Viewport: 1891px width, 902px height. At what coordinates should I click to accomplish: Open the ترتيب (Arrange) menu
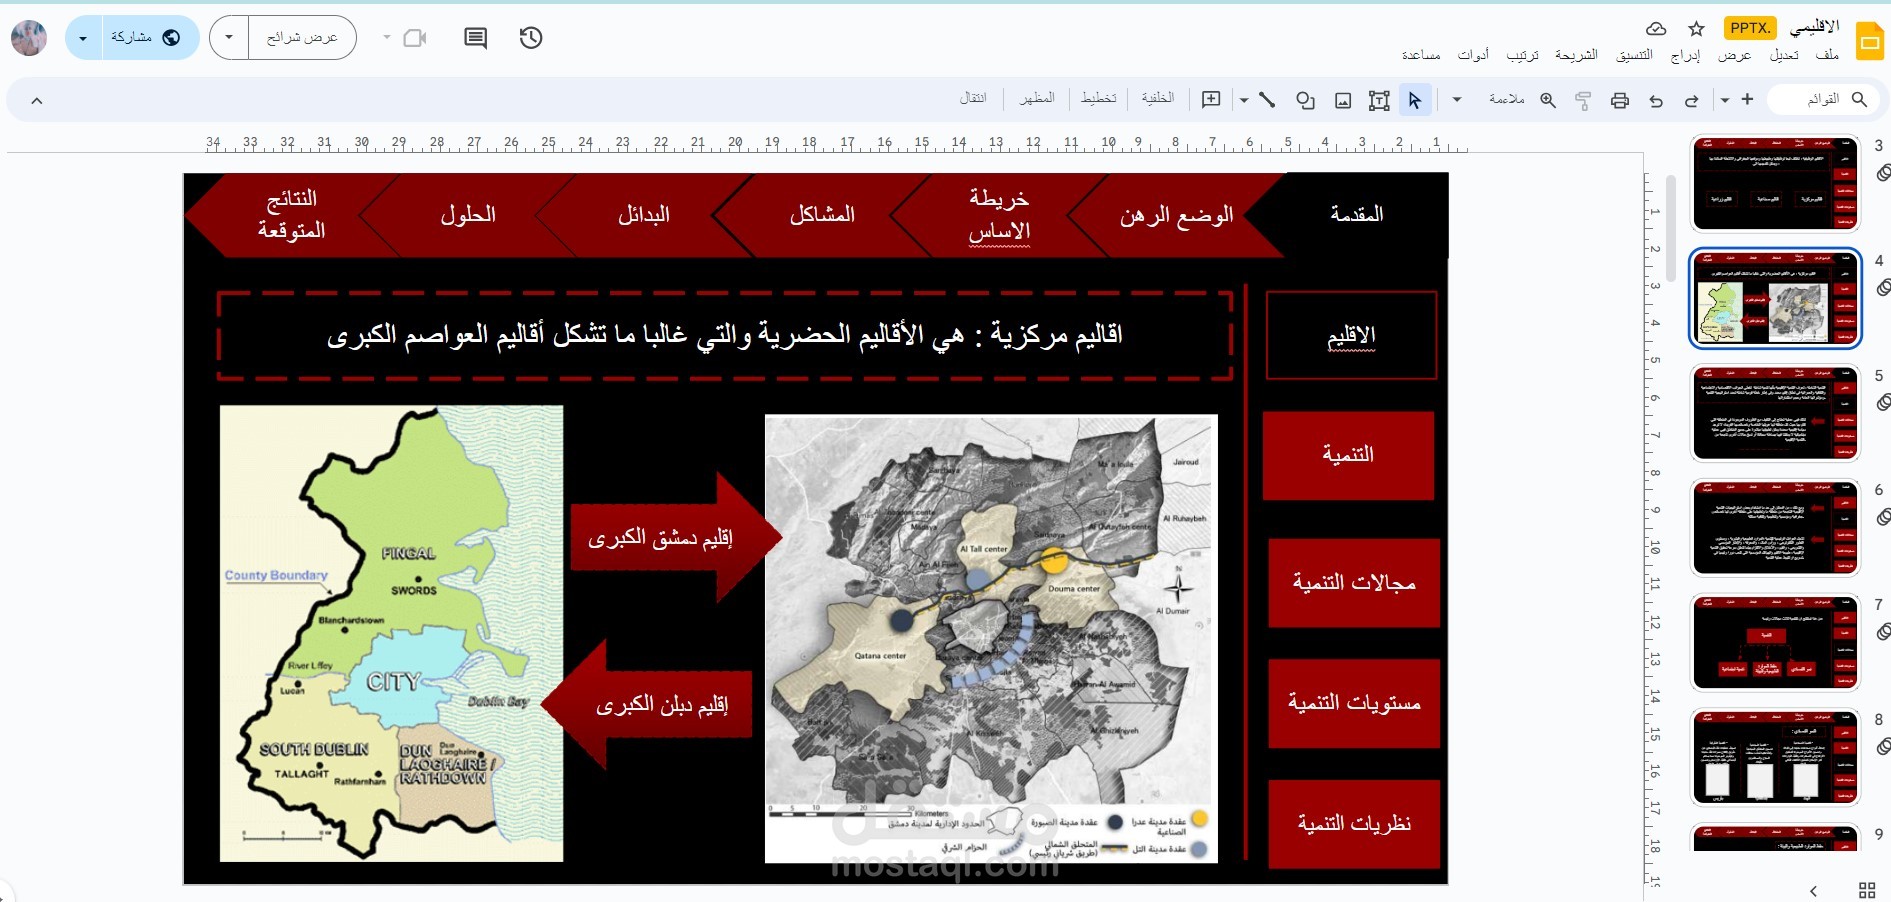coord(1523,55)
